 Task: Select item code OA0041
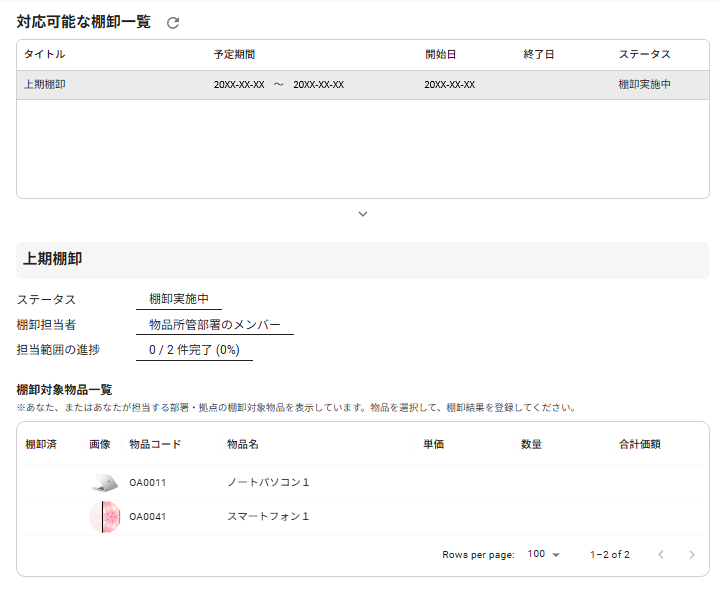pos(147,517)
